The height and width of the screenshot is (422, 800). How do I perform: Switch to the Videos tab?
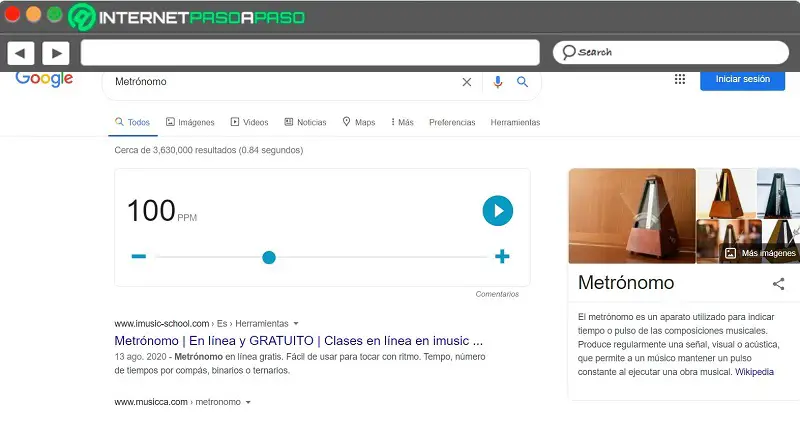click(x=249, y=122)
